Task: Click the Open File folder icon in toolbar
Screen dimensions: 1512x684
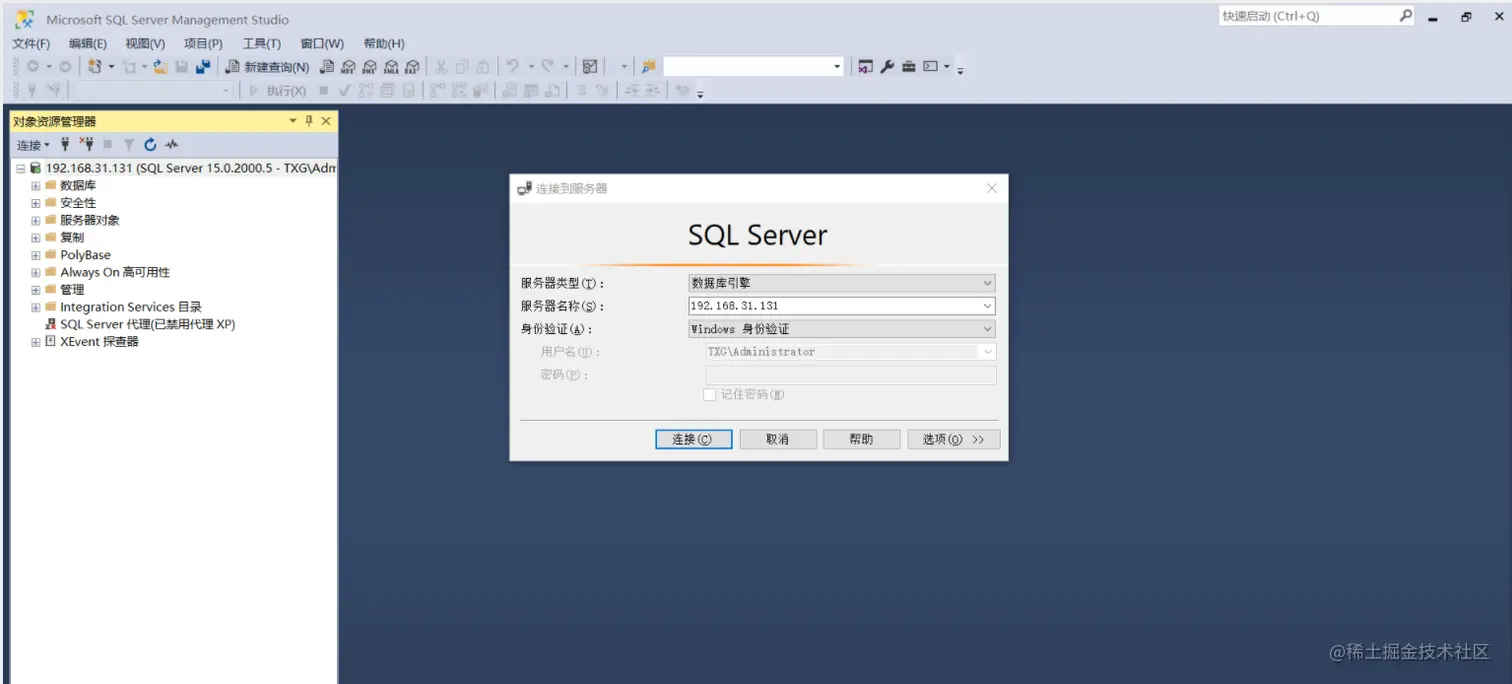Action: coord(159,66)
